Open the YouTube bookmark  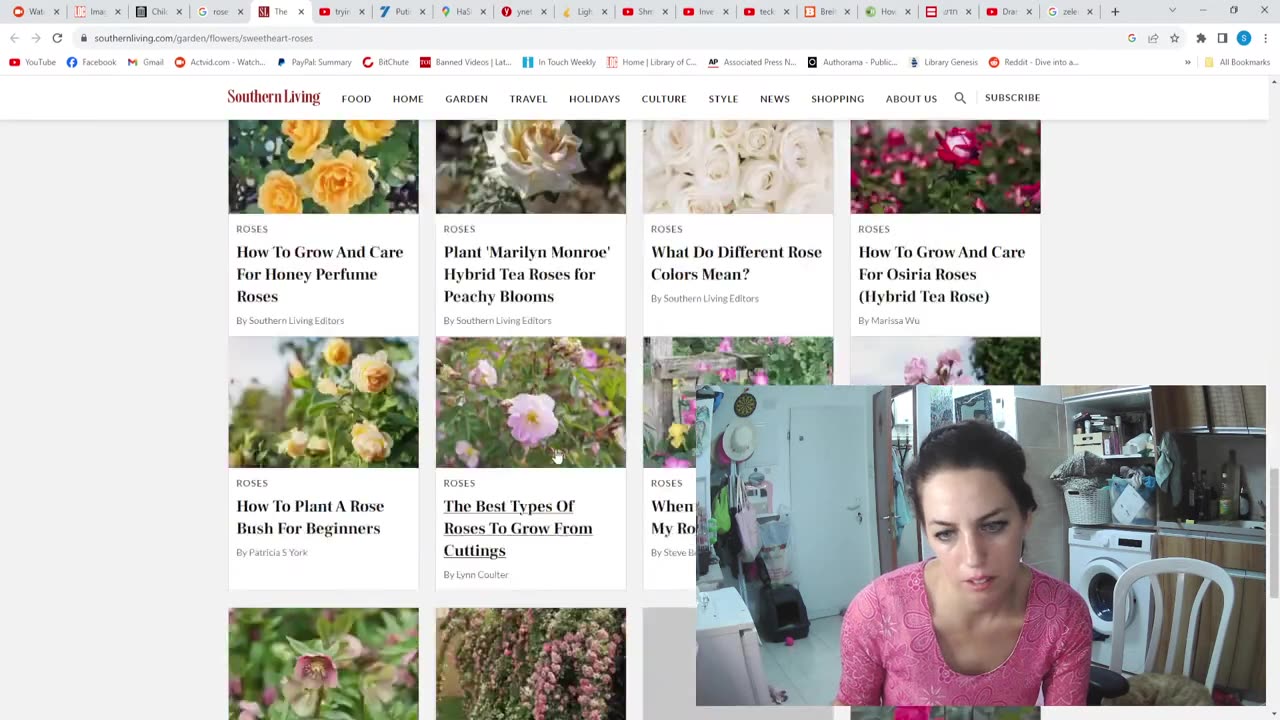click(x=33, y=62)
